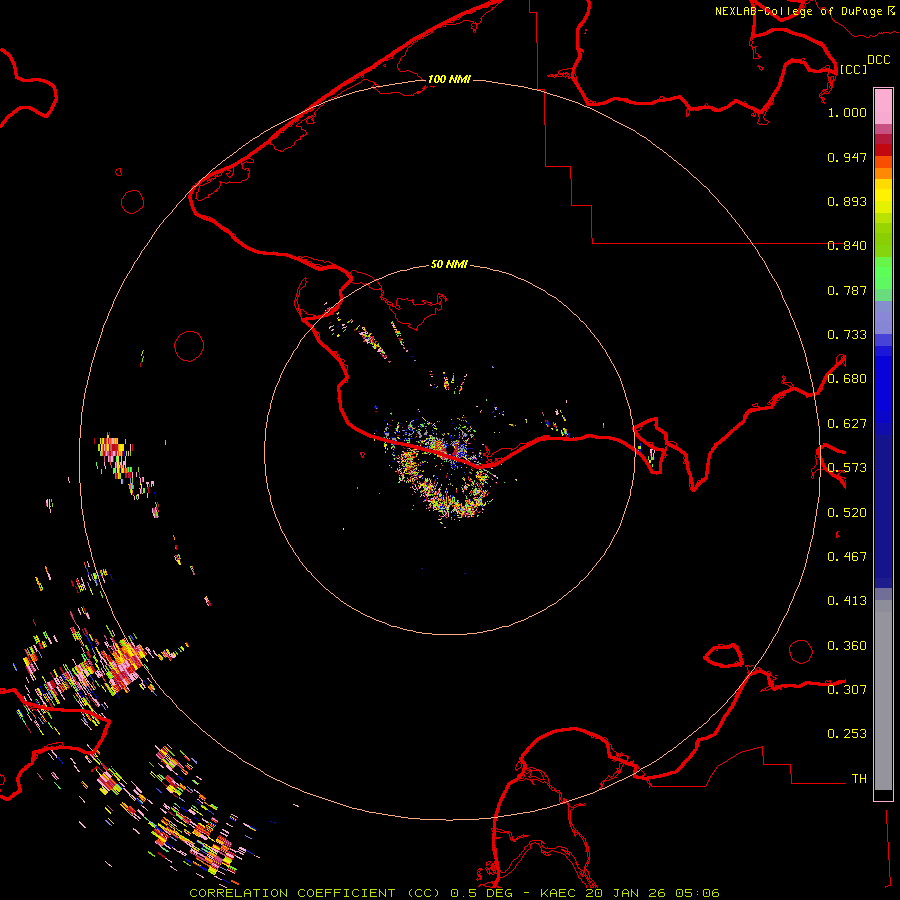
Task: Click the 0.840 scale value label
Action: click(847, 246)
